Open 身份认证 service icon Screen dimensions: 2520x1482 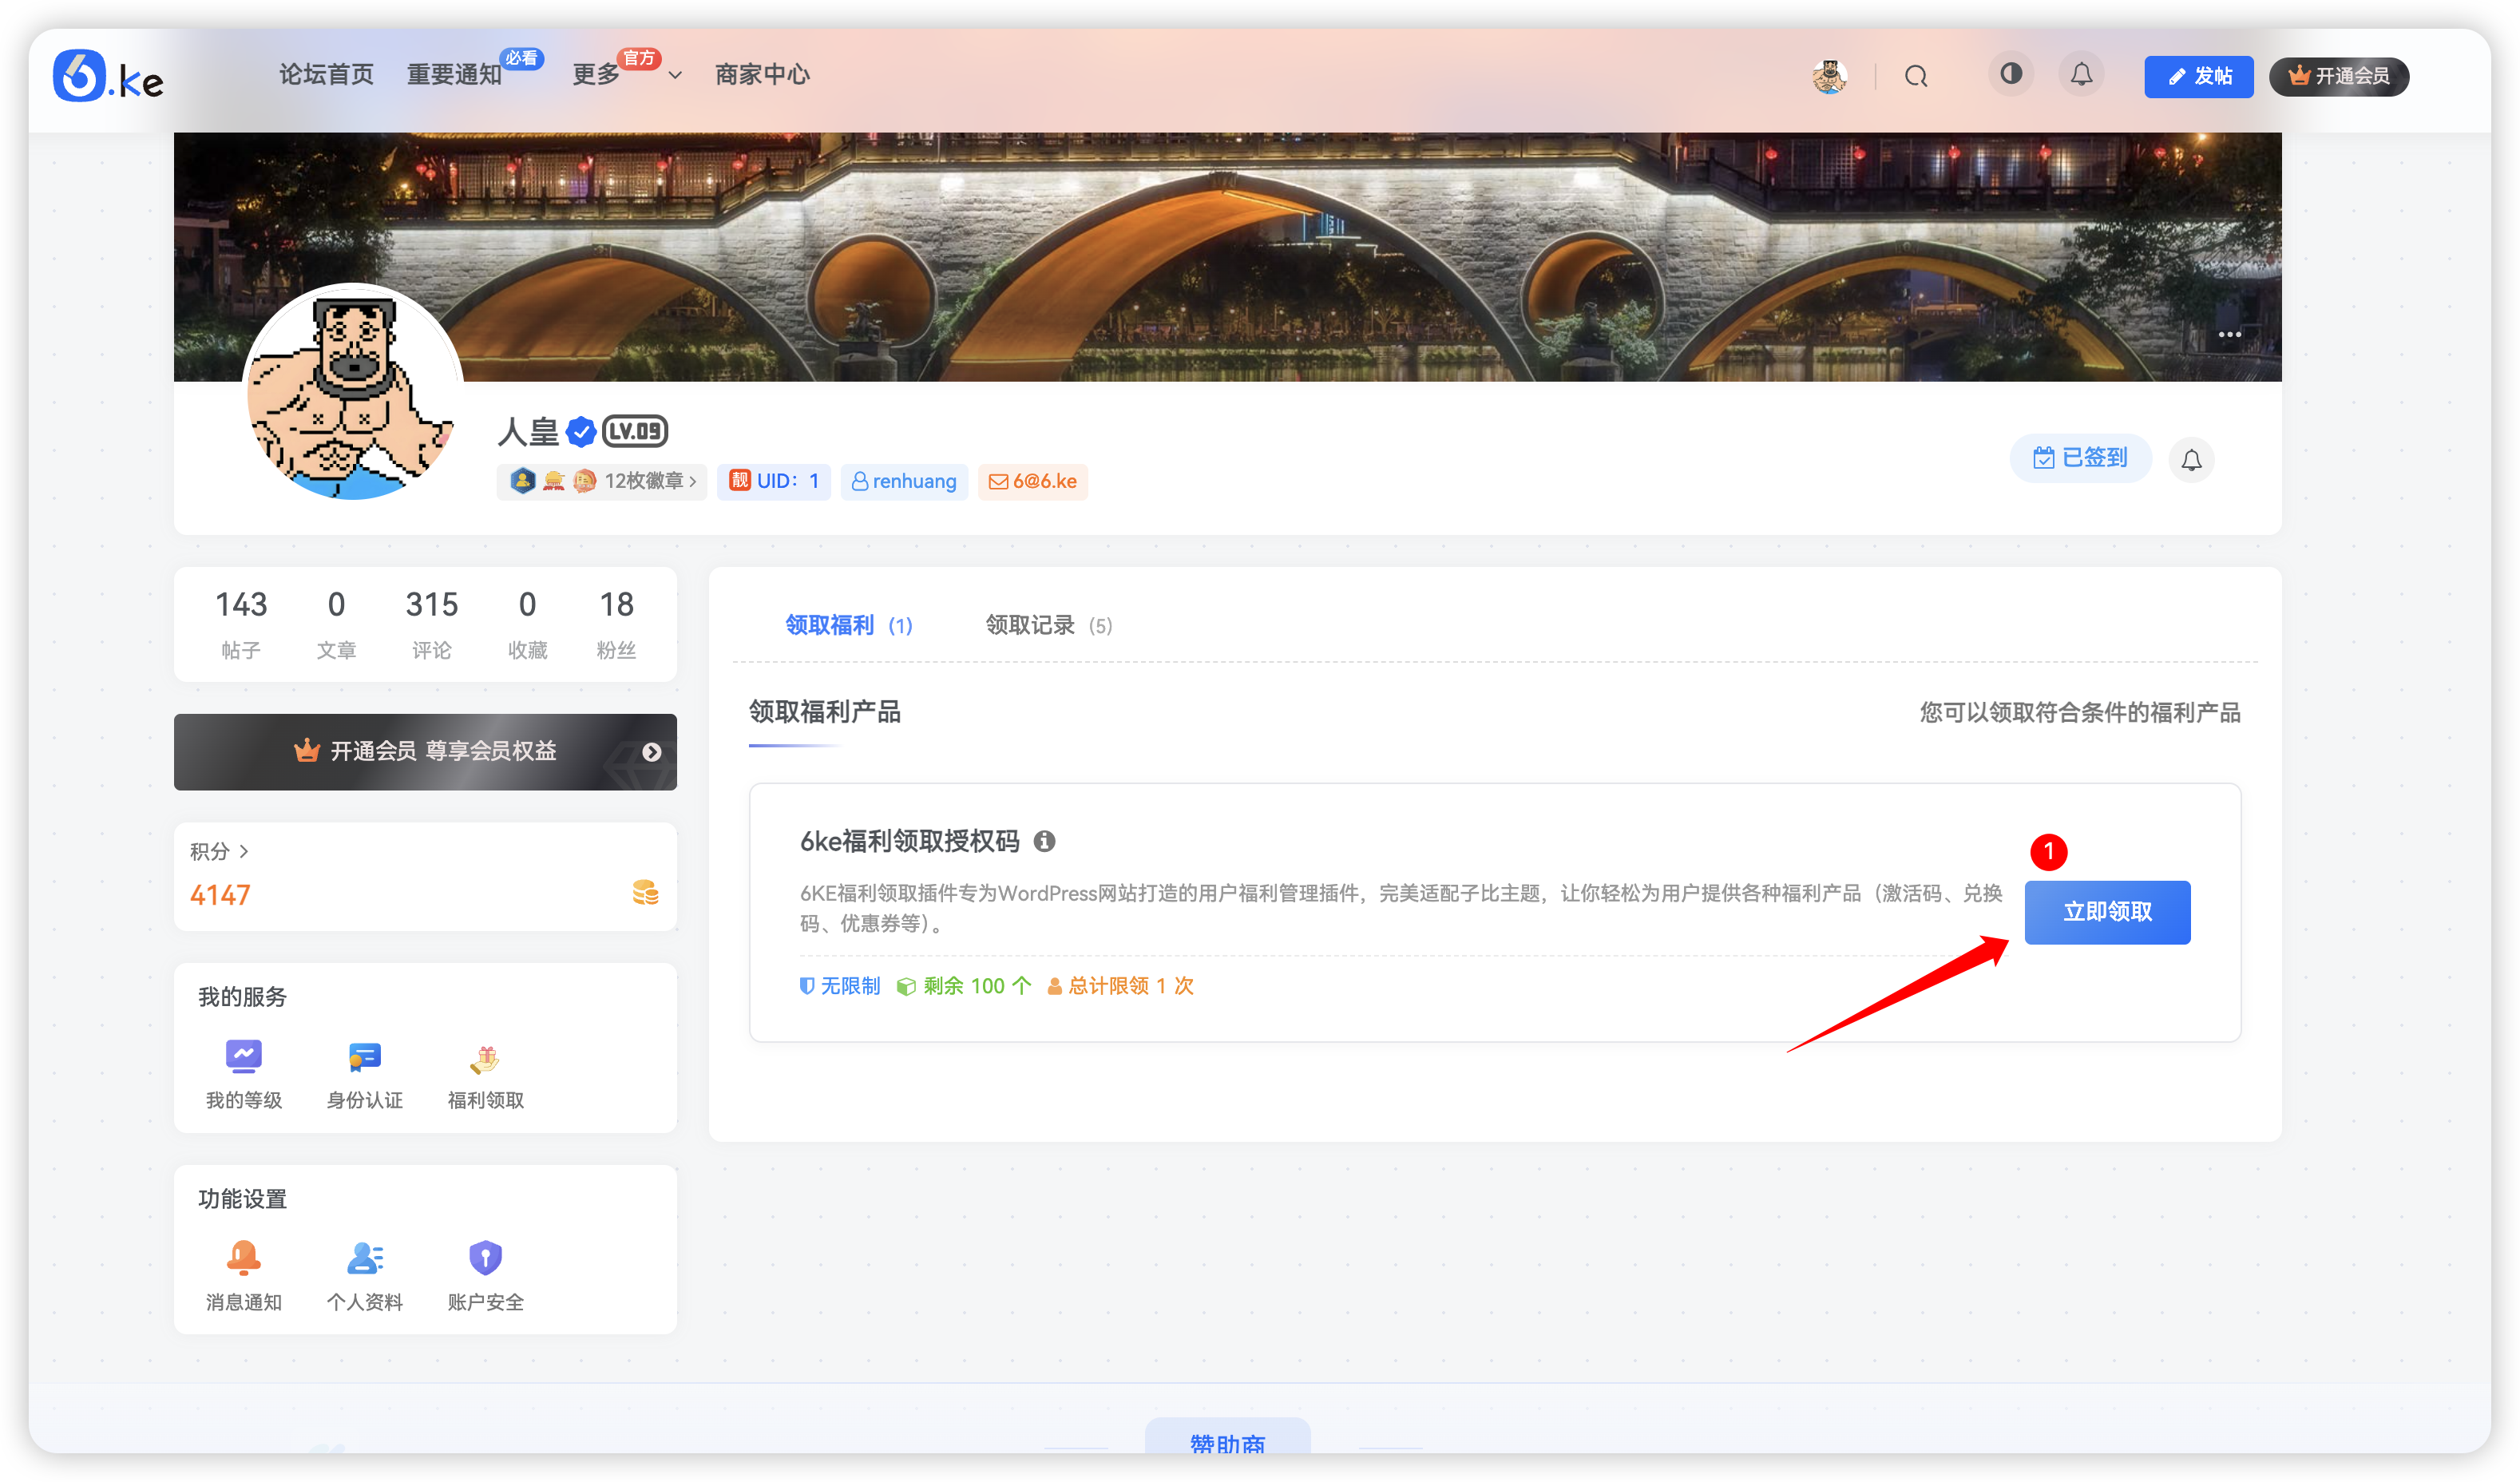point(364,1075)
